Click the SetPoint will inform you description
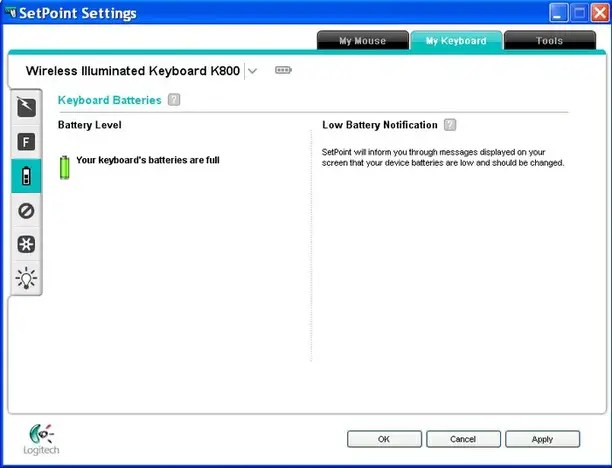612x468 pixels. [443, 157]
